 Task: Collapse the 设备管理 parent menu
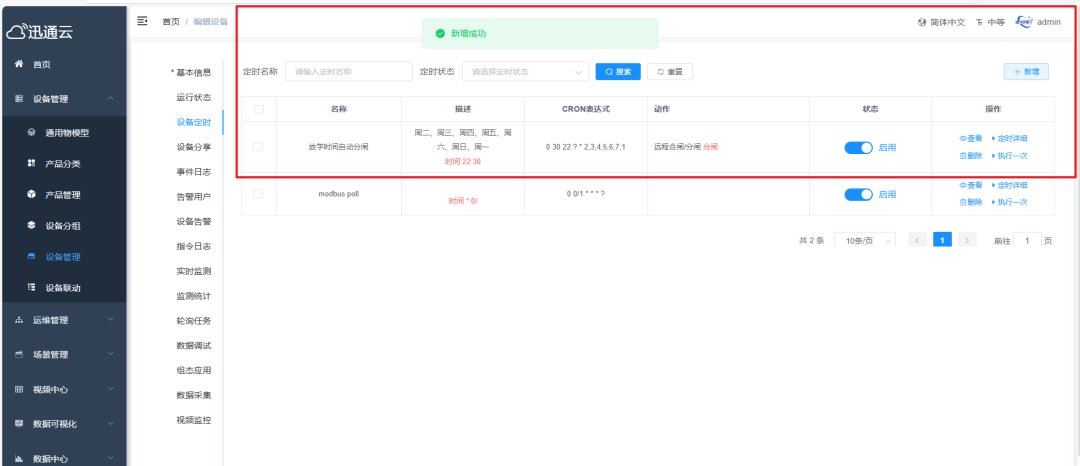point(63,99)
